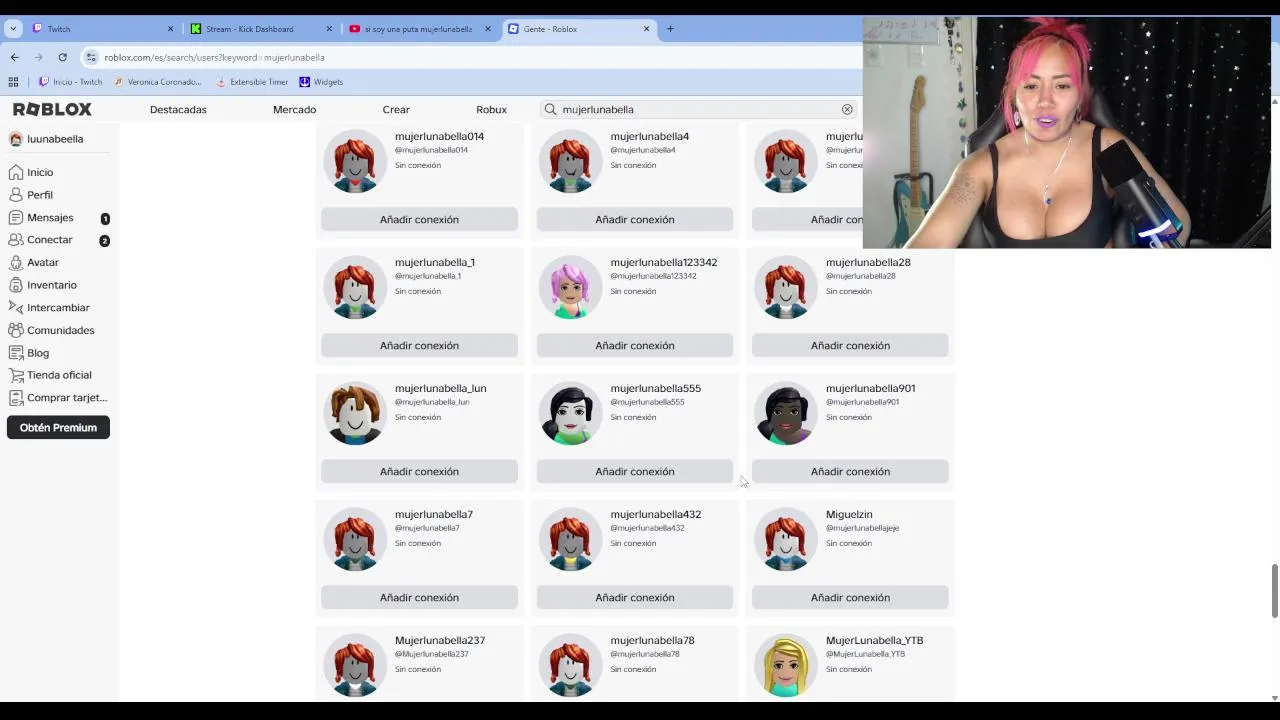The image size is (1280, 720).
Task: Click the Roblox logo
Action: tap(52, 109)
